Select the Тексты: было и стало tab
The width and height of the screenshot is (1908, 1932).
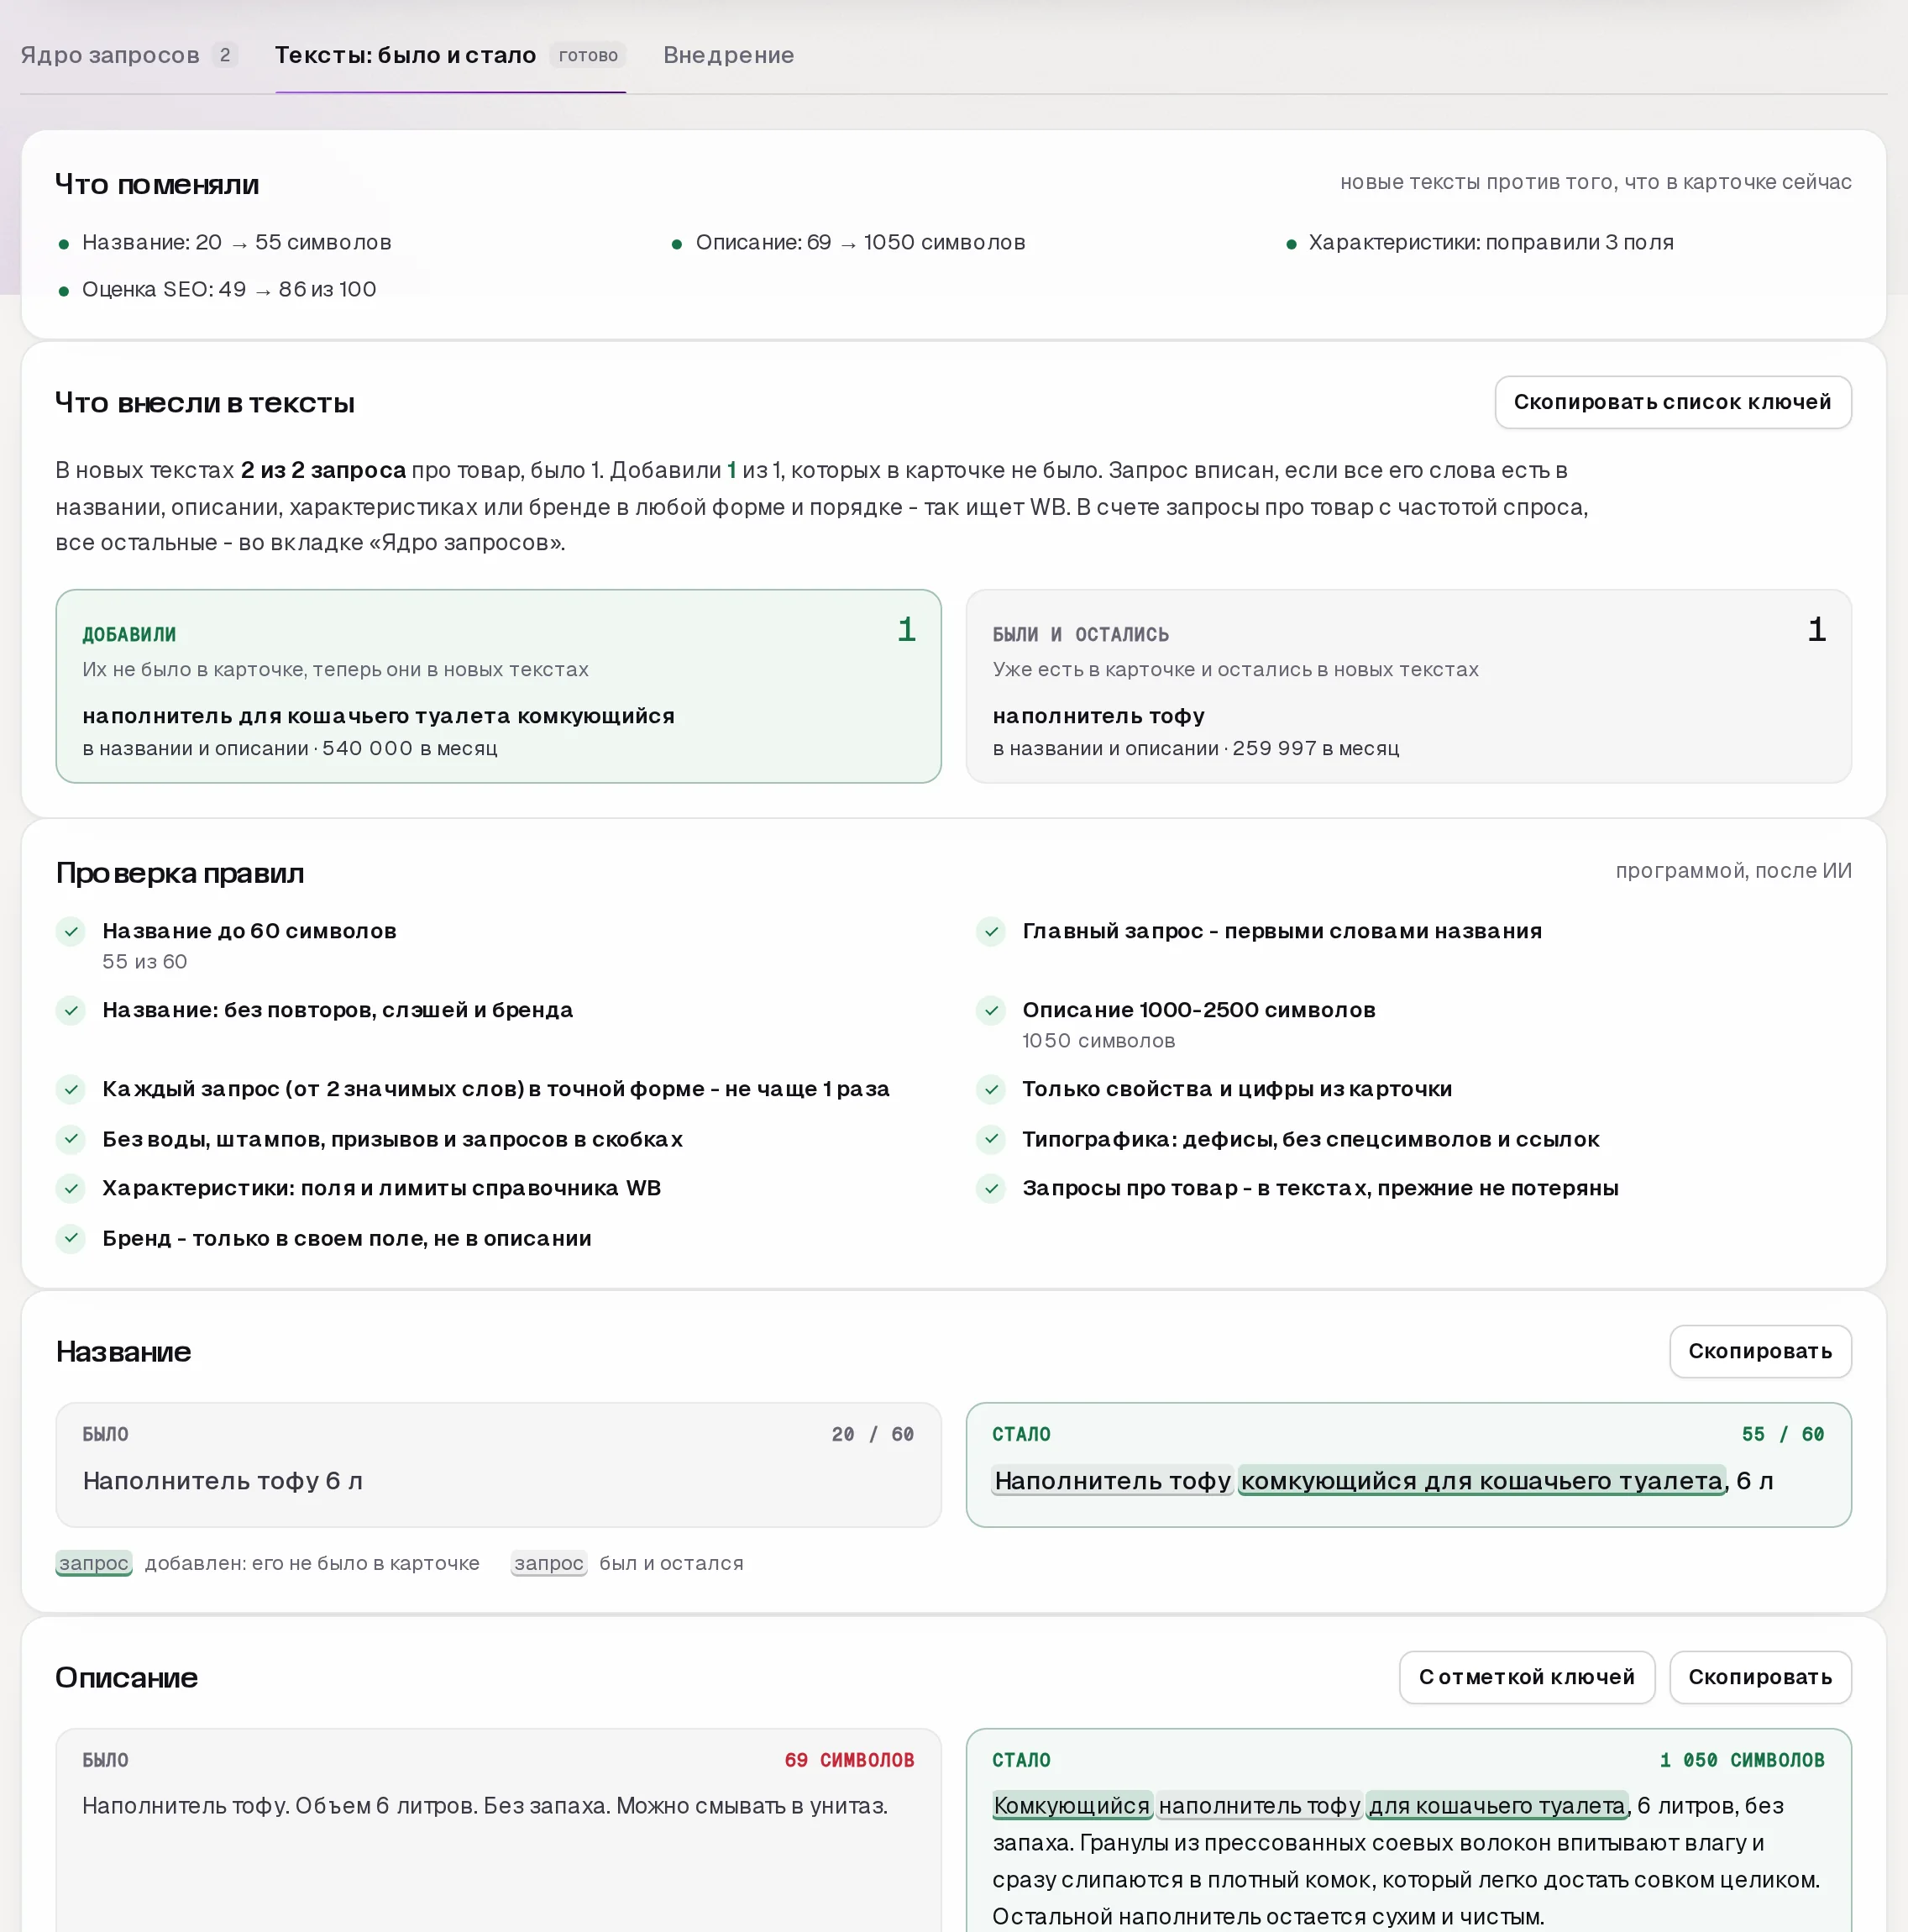(450, 55)
